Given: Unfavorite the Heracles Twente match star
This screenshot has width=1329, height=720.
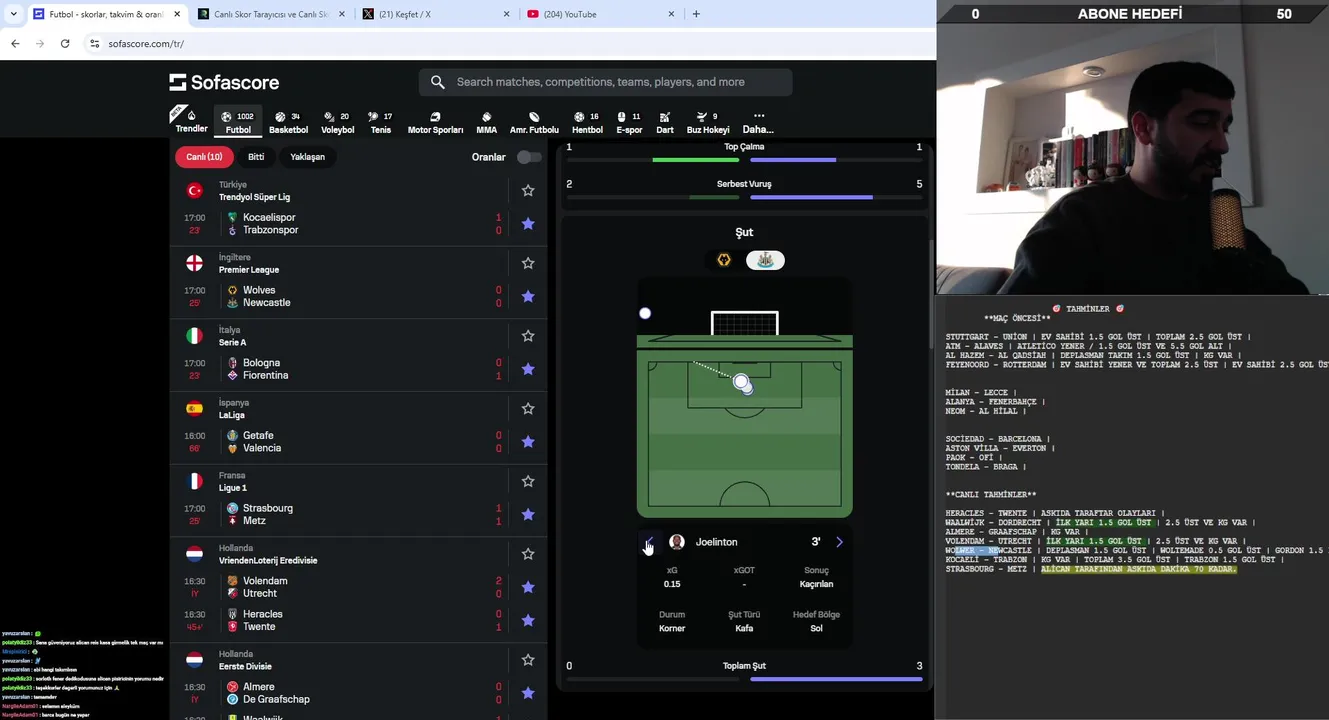Looking at the screenshot, I should click(x=528, y=620).
